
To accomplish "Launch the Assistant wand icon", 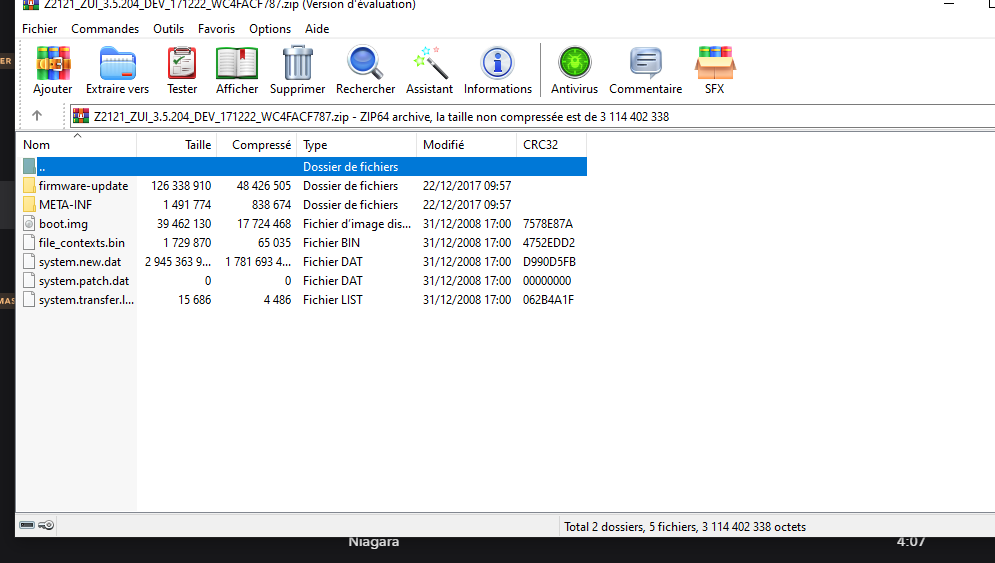I will tap(430, 63).
